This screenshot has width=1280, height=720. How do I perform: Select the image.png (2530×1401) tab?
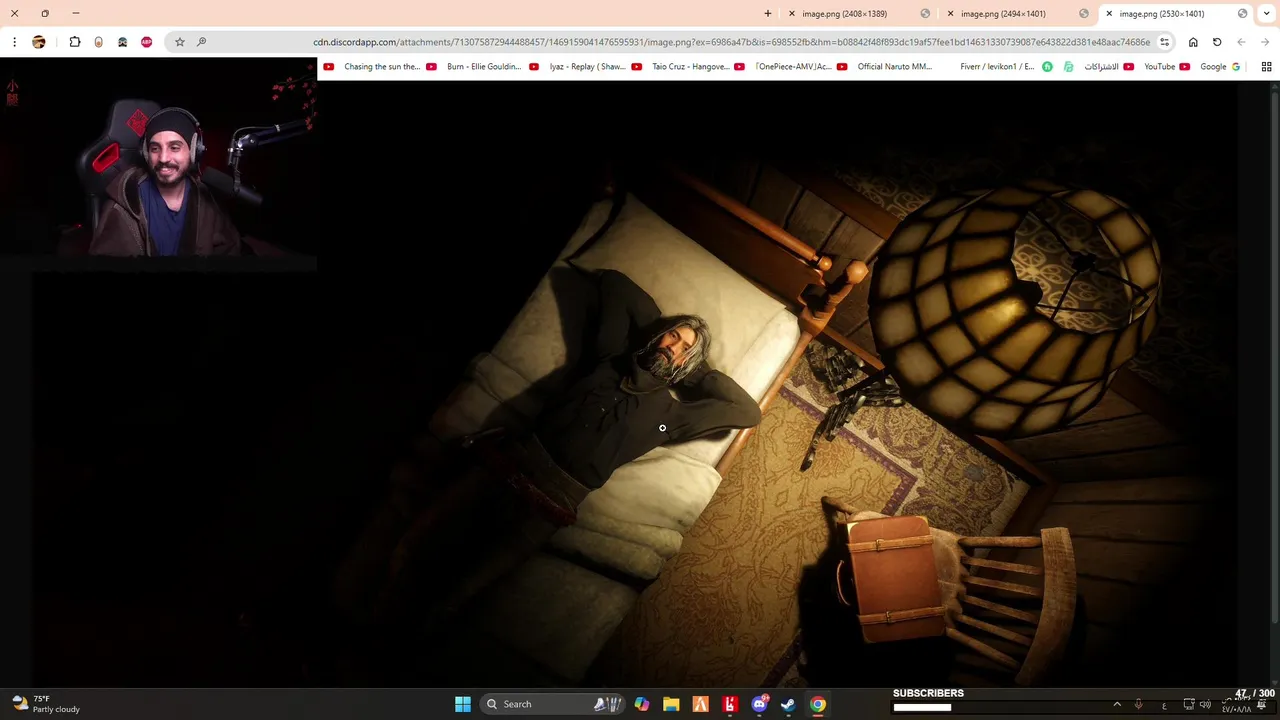(x=1175, y=14)
